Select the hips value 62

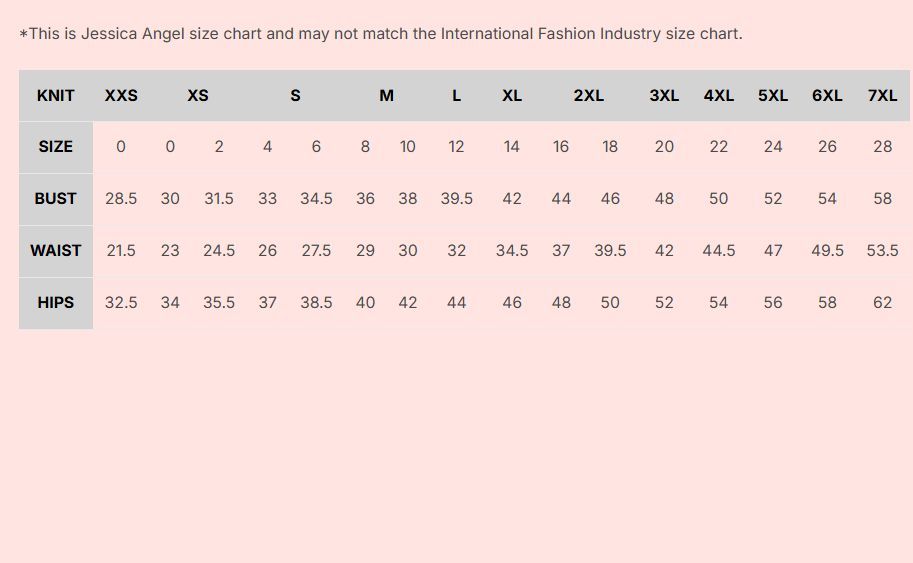(x=882, y=303)
